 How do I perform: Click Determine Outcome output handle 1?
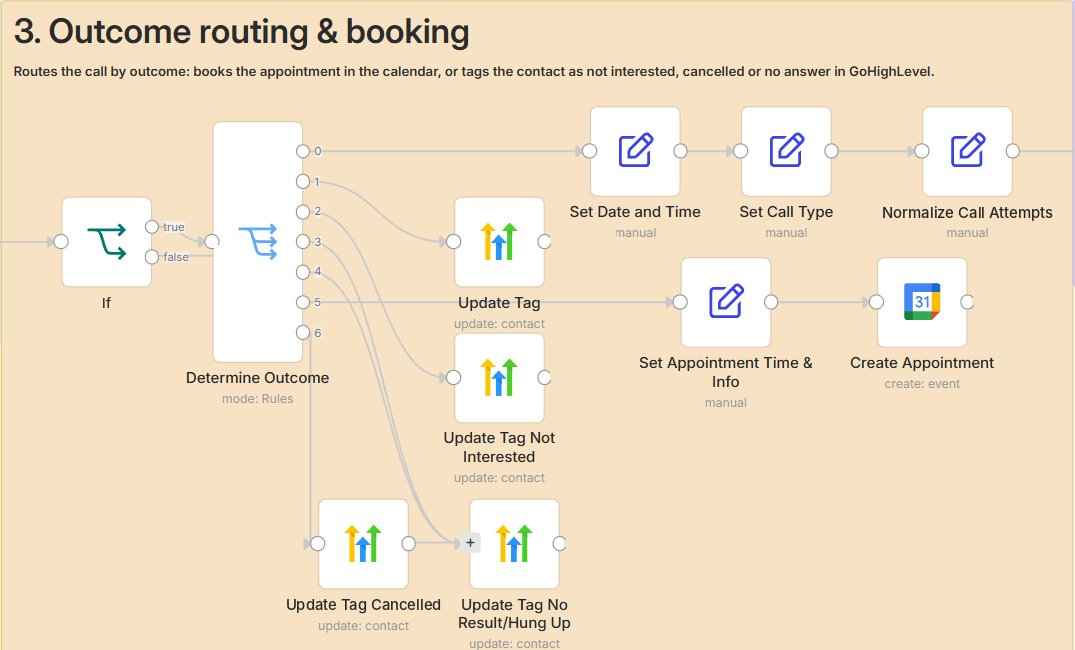[x=303, y=182]
